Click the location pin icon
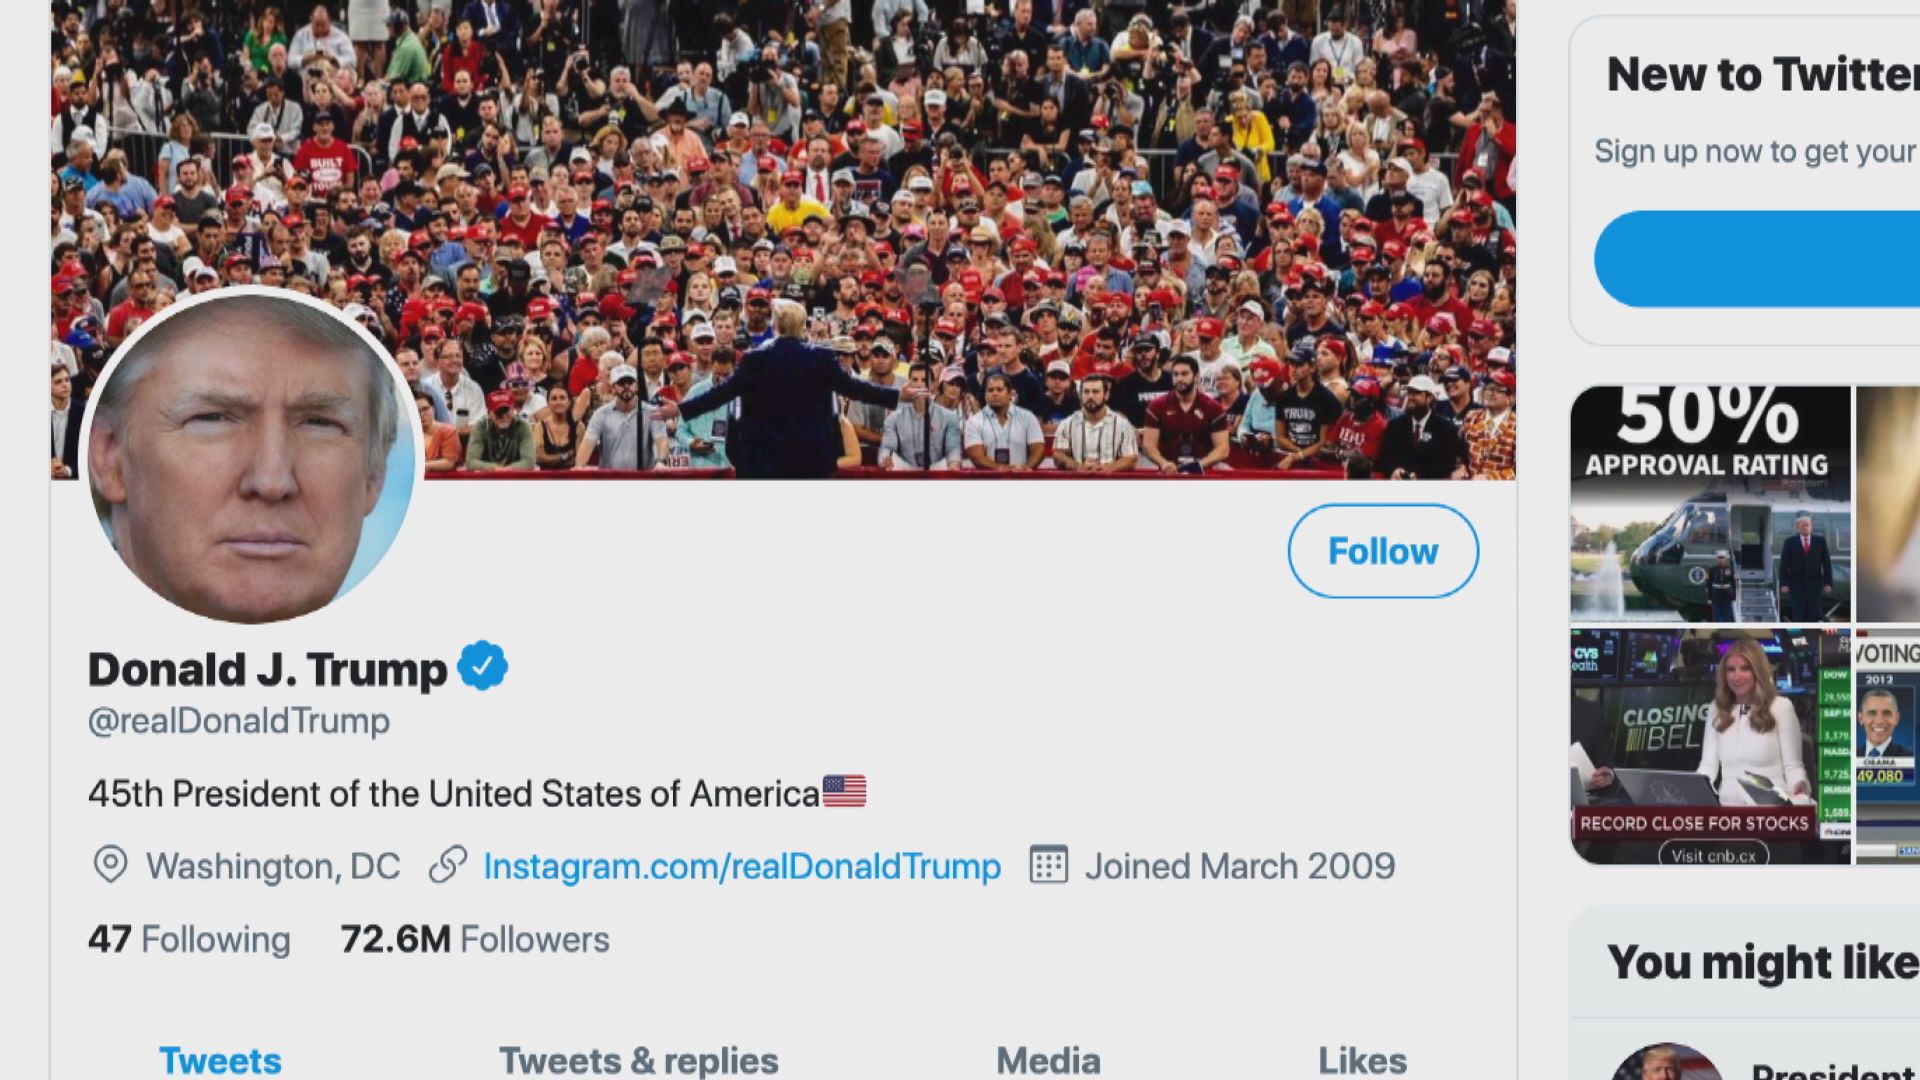Screen dimensions: 1920x1080 pyautogui.click(x=110, y=865)
